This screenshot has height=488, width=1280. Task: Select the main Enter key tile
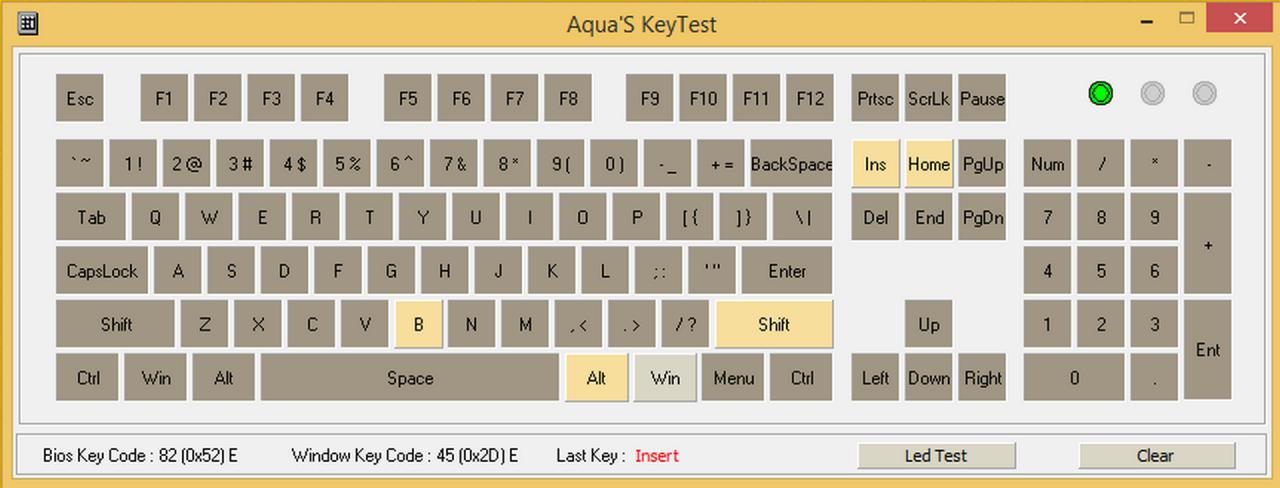tap(788, 271)
